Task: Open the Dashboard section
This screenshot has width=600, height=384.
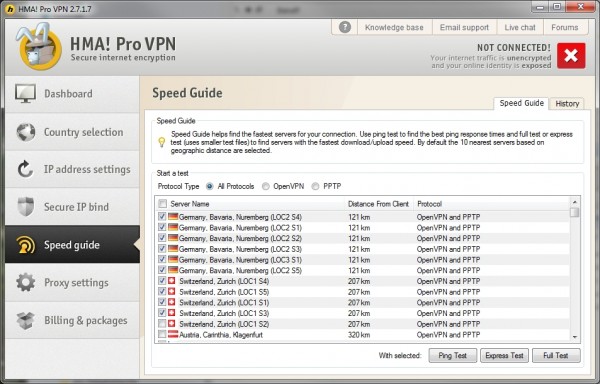Action: [x=72, y=94]
